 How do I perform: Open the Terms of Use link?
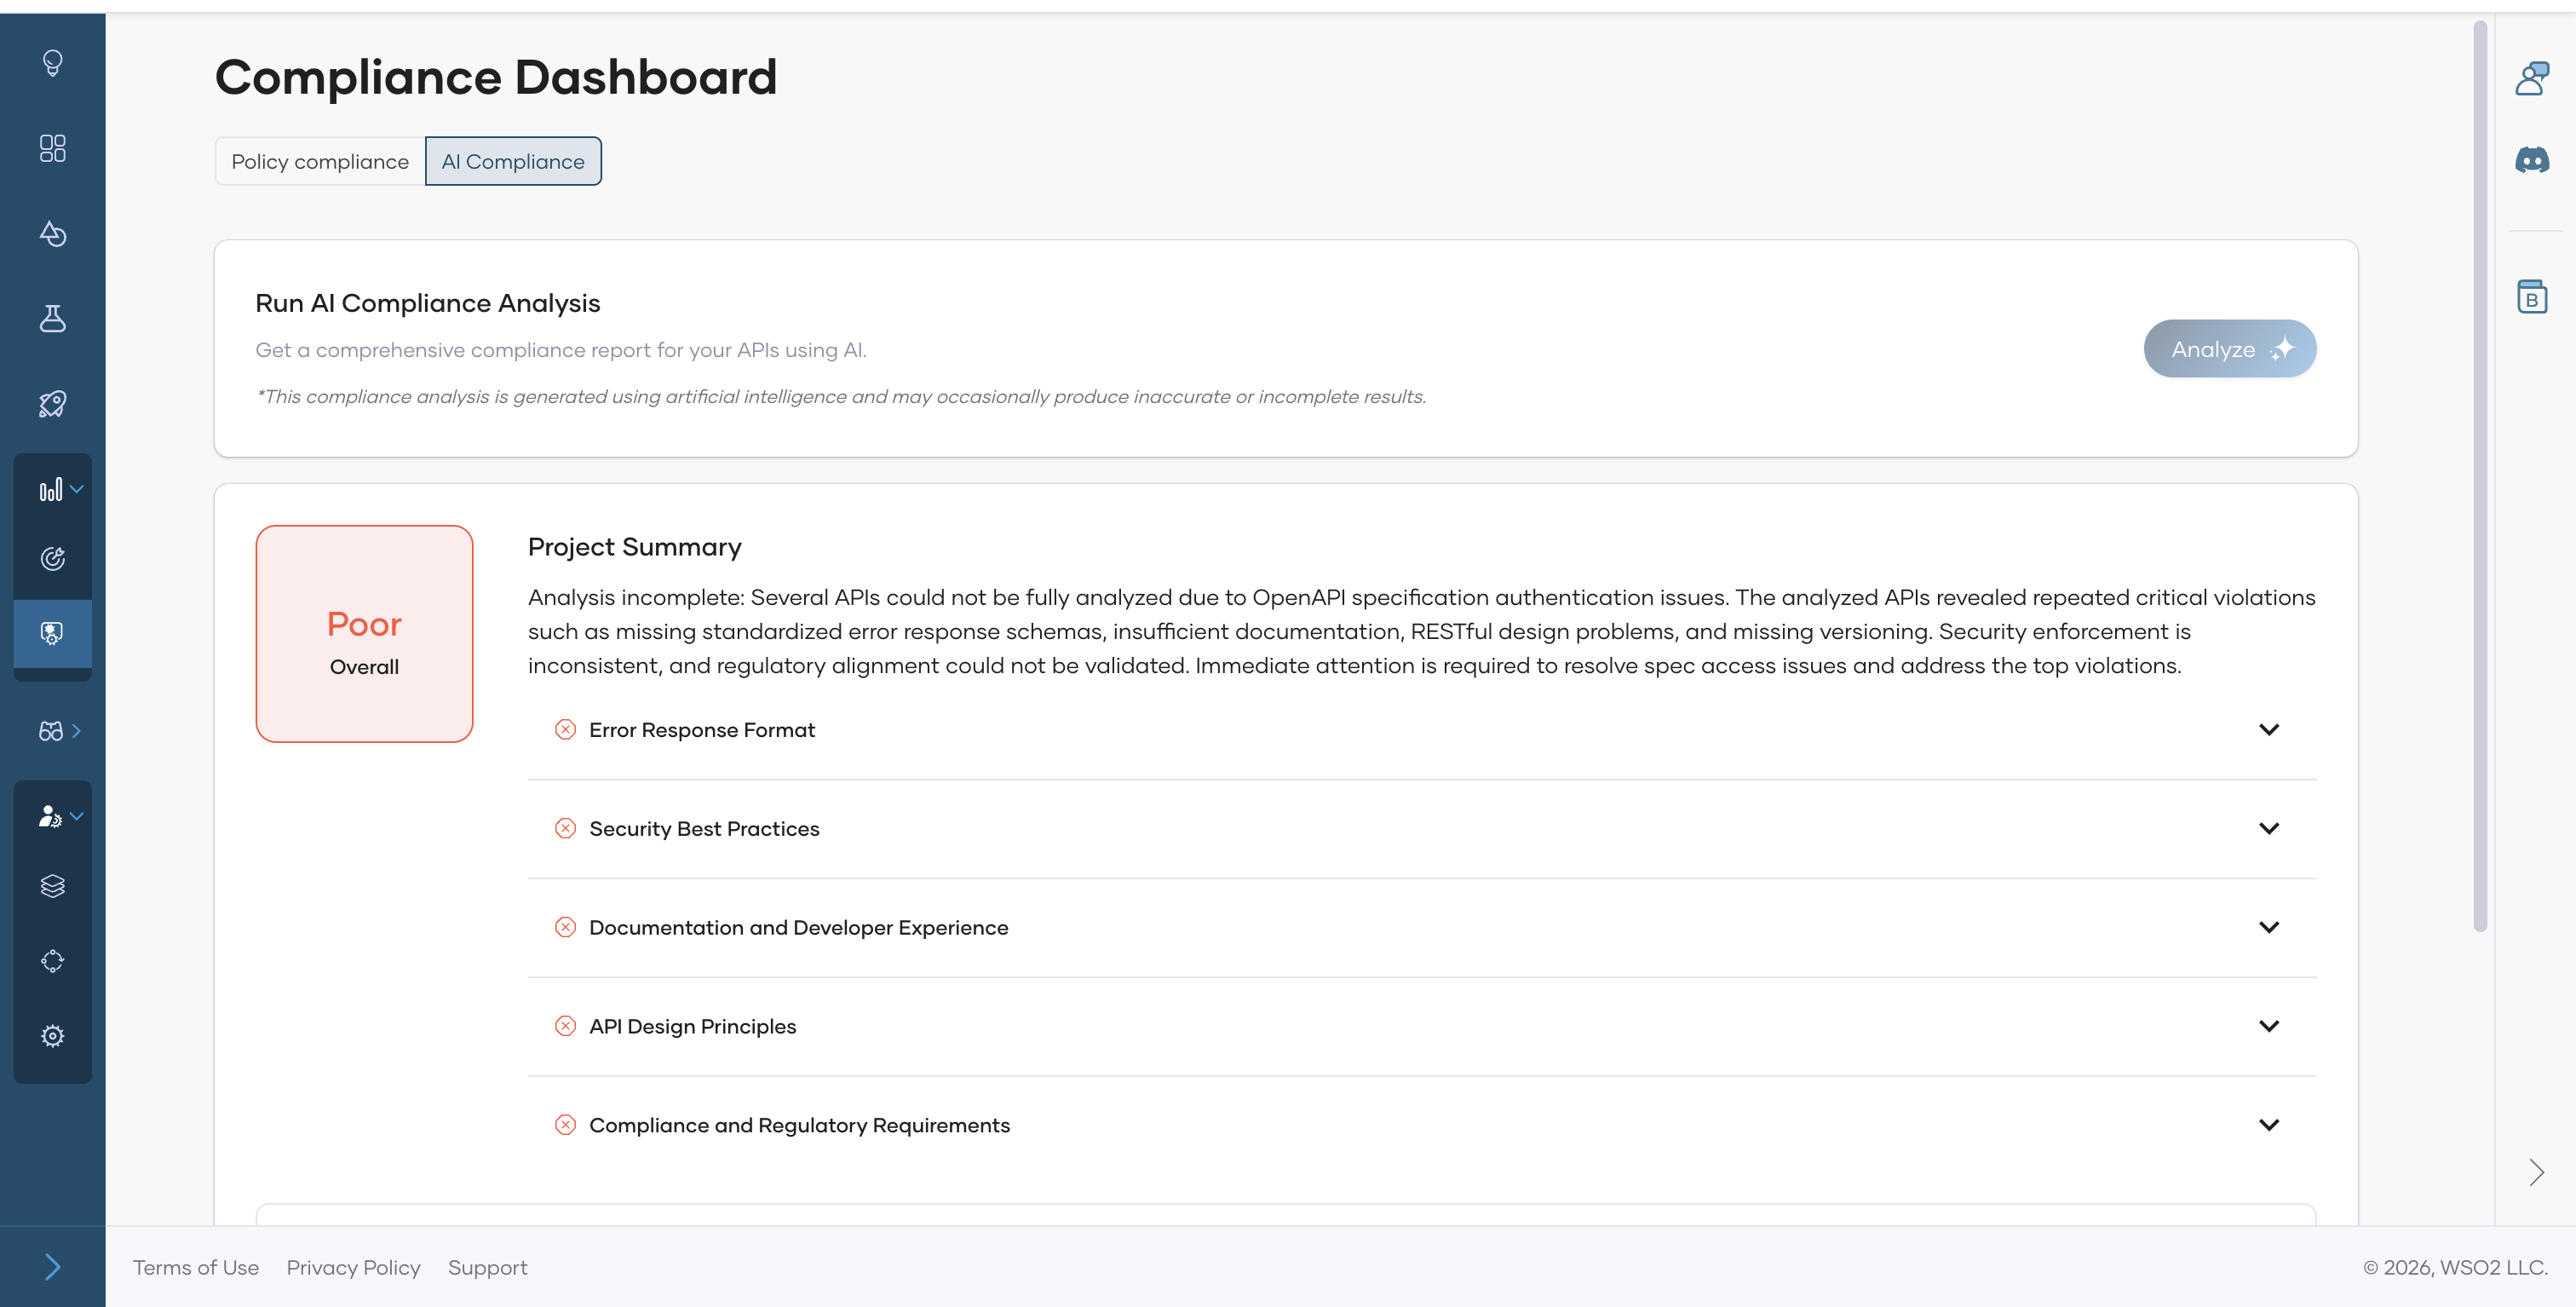tap(196, 1267)
